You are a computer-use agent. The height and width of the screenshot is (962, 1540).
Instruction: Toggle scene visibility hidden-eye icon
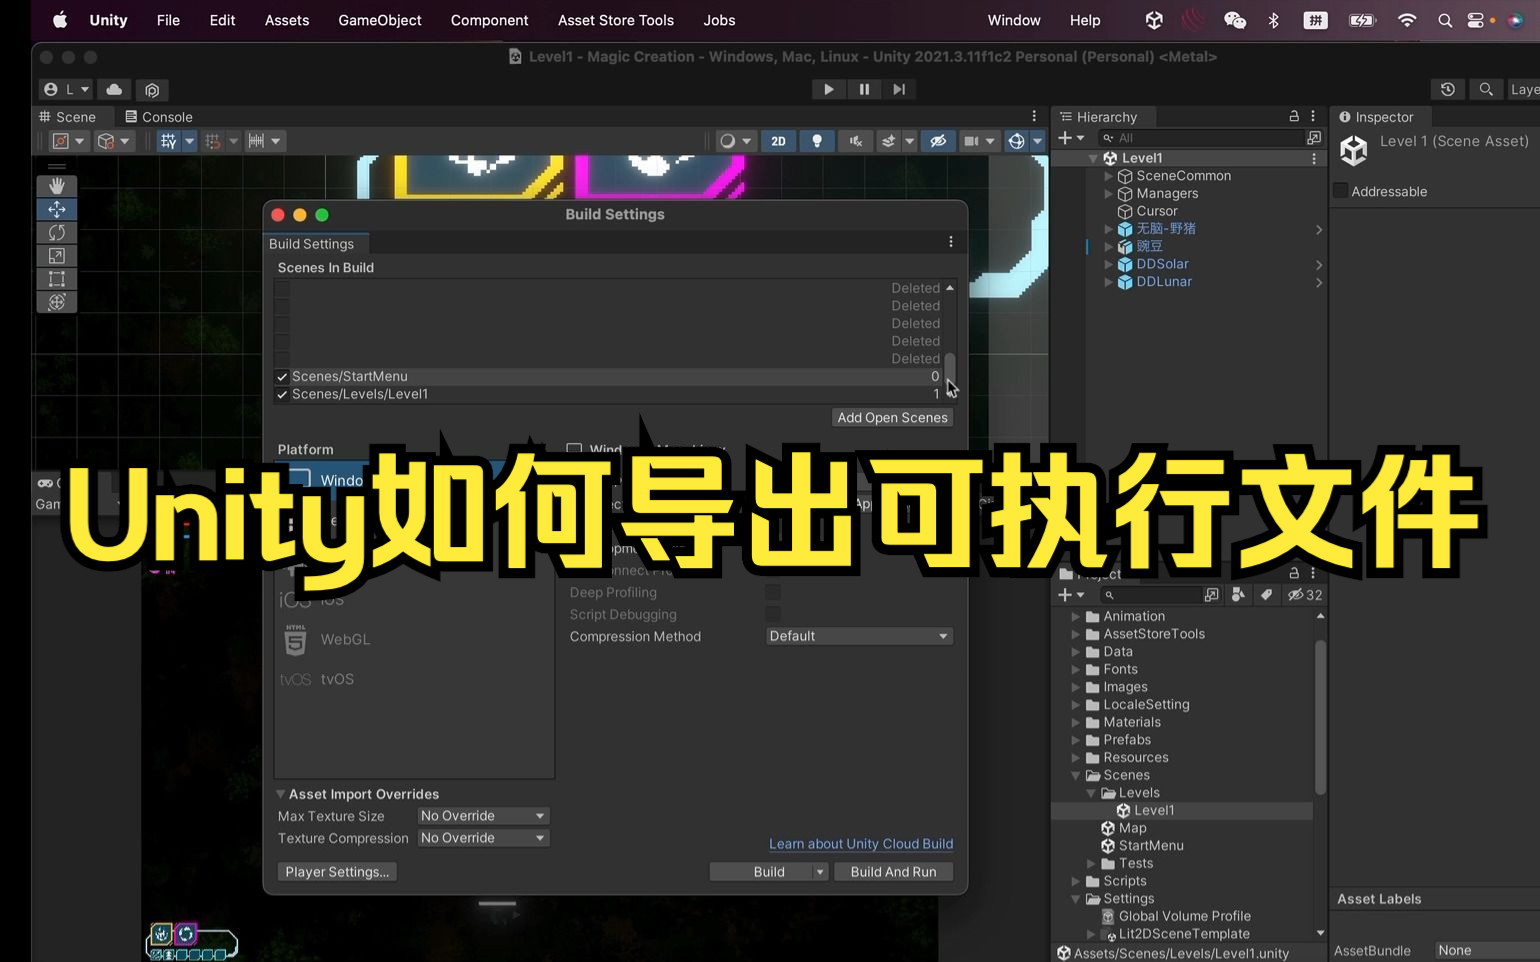[x=938, y=141]
